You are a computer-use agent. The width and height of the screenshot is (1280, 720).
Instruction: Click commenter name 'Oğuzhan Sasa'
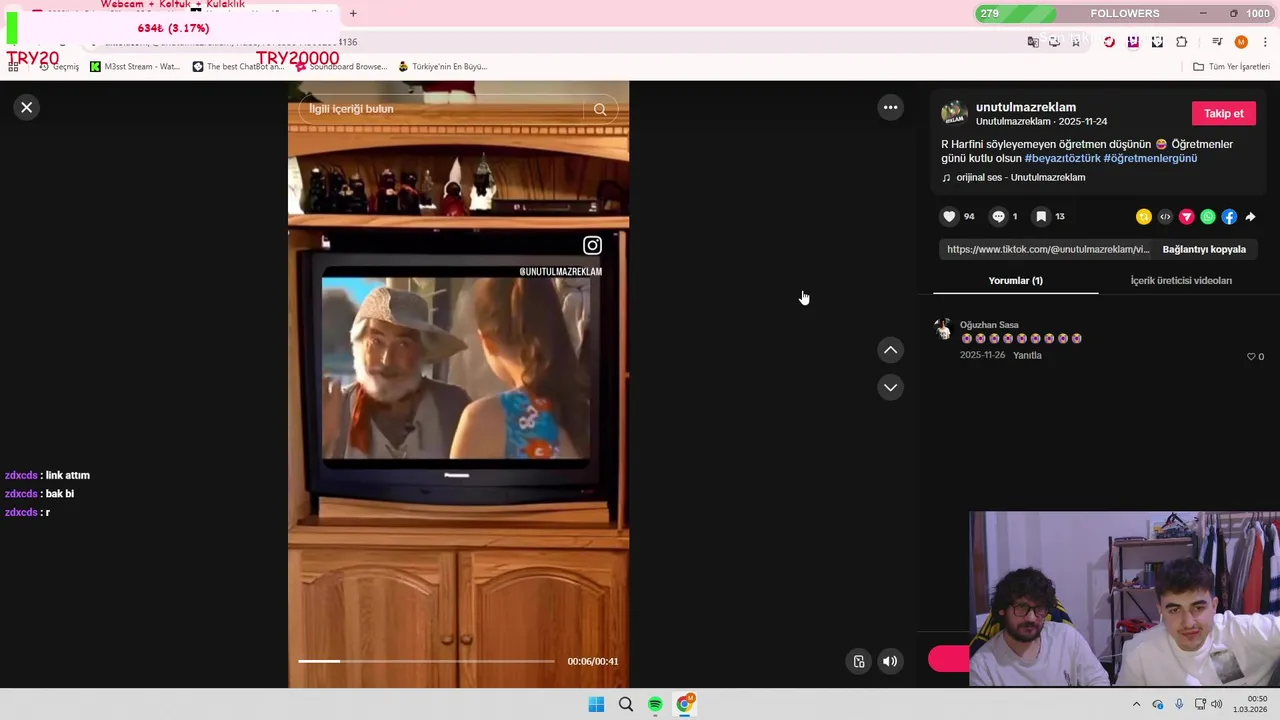[989, 325]
